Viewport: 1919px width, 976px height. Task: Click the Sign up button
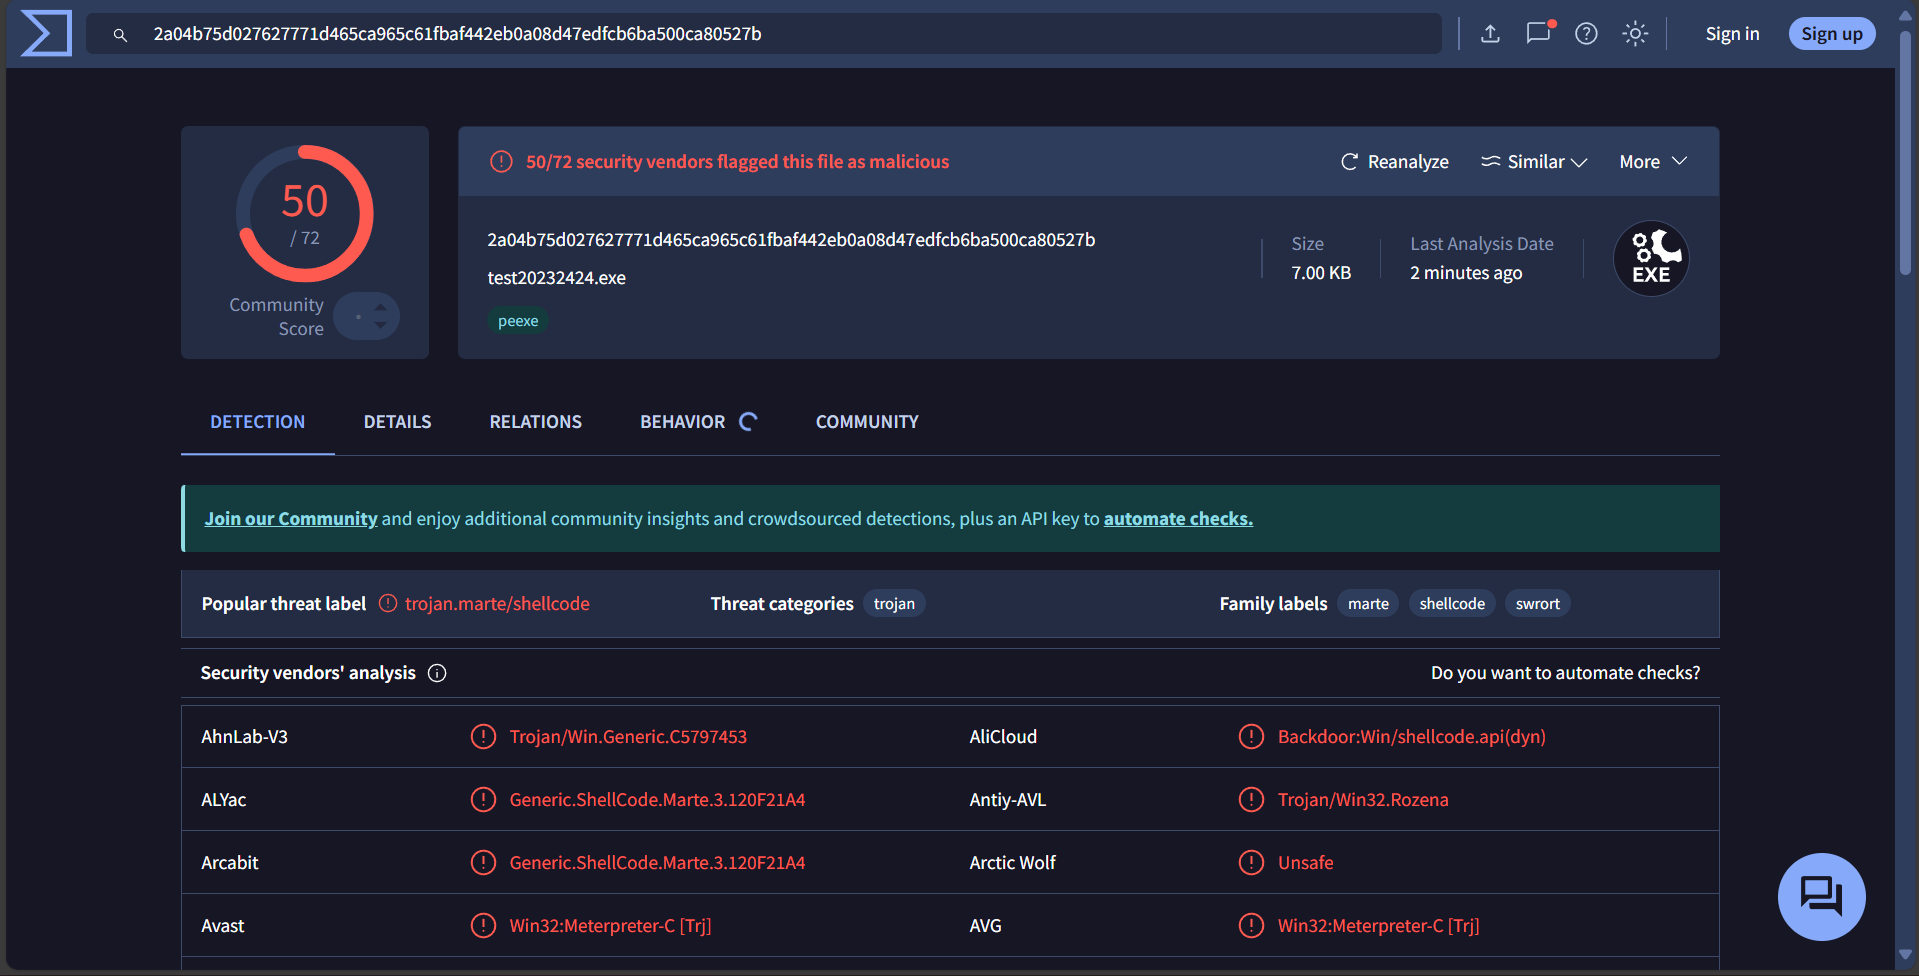click(x=1832, y=34)
